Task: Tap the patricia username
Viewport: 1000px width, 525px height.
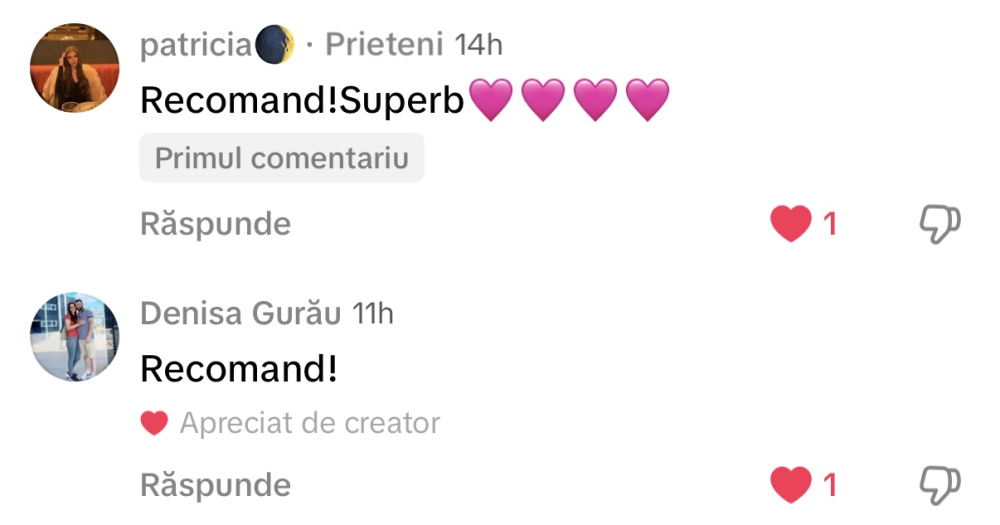Action: click(x=196, y=45)
